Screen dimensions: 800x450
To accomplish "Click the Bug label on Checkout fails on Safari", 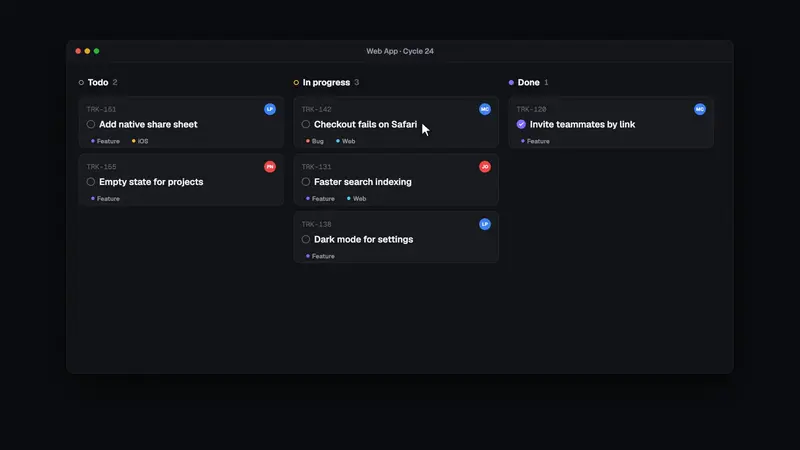I will tap(314, 141).
